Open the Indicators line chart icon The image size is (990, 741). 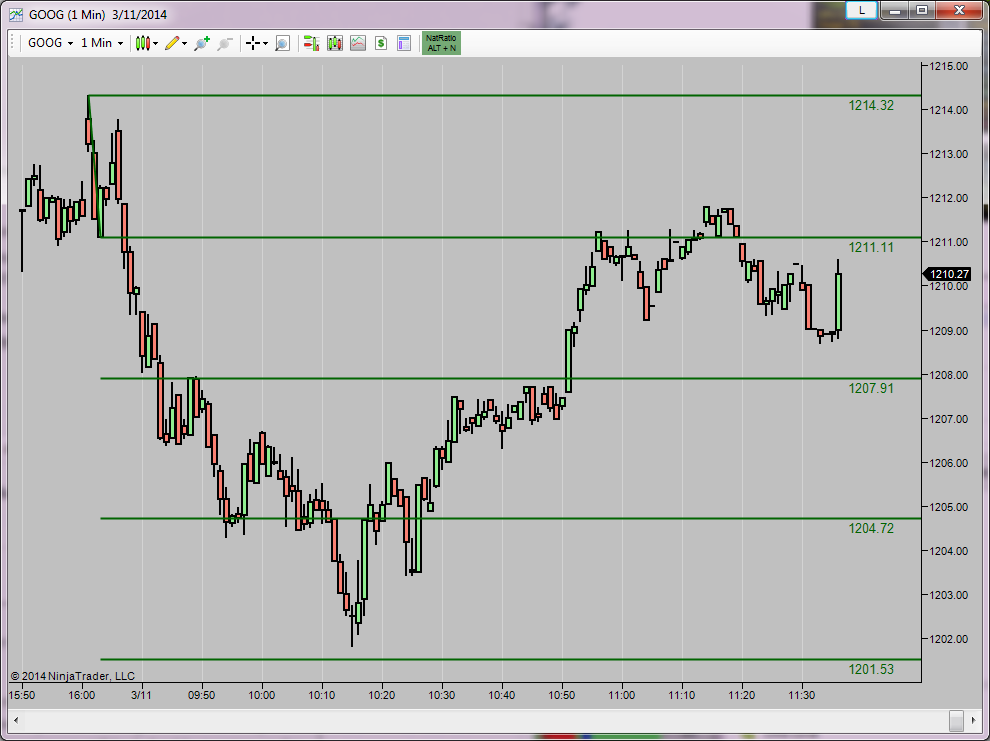click(x=358, y=43)
